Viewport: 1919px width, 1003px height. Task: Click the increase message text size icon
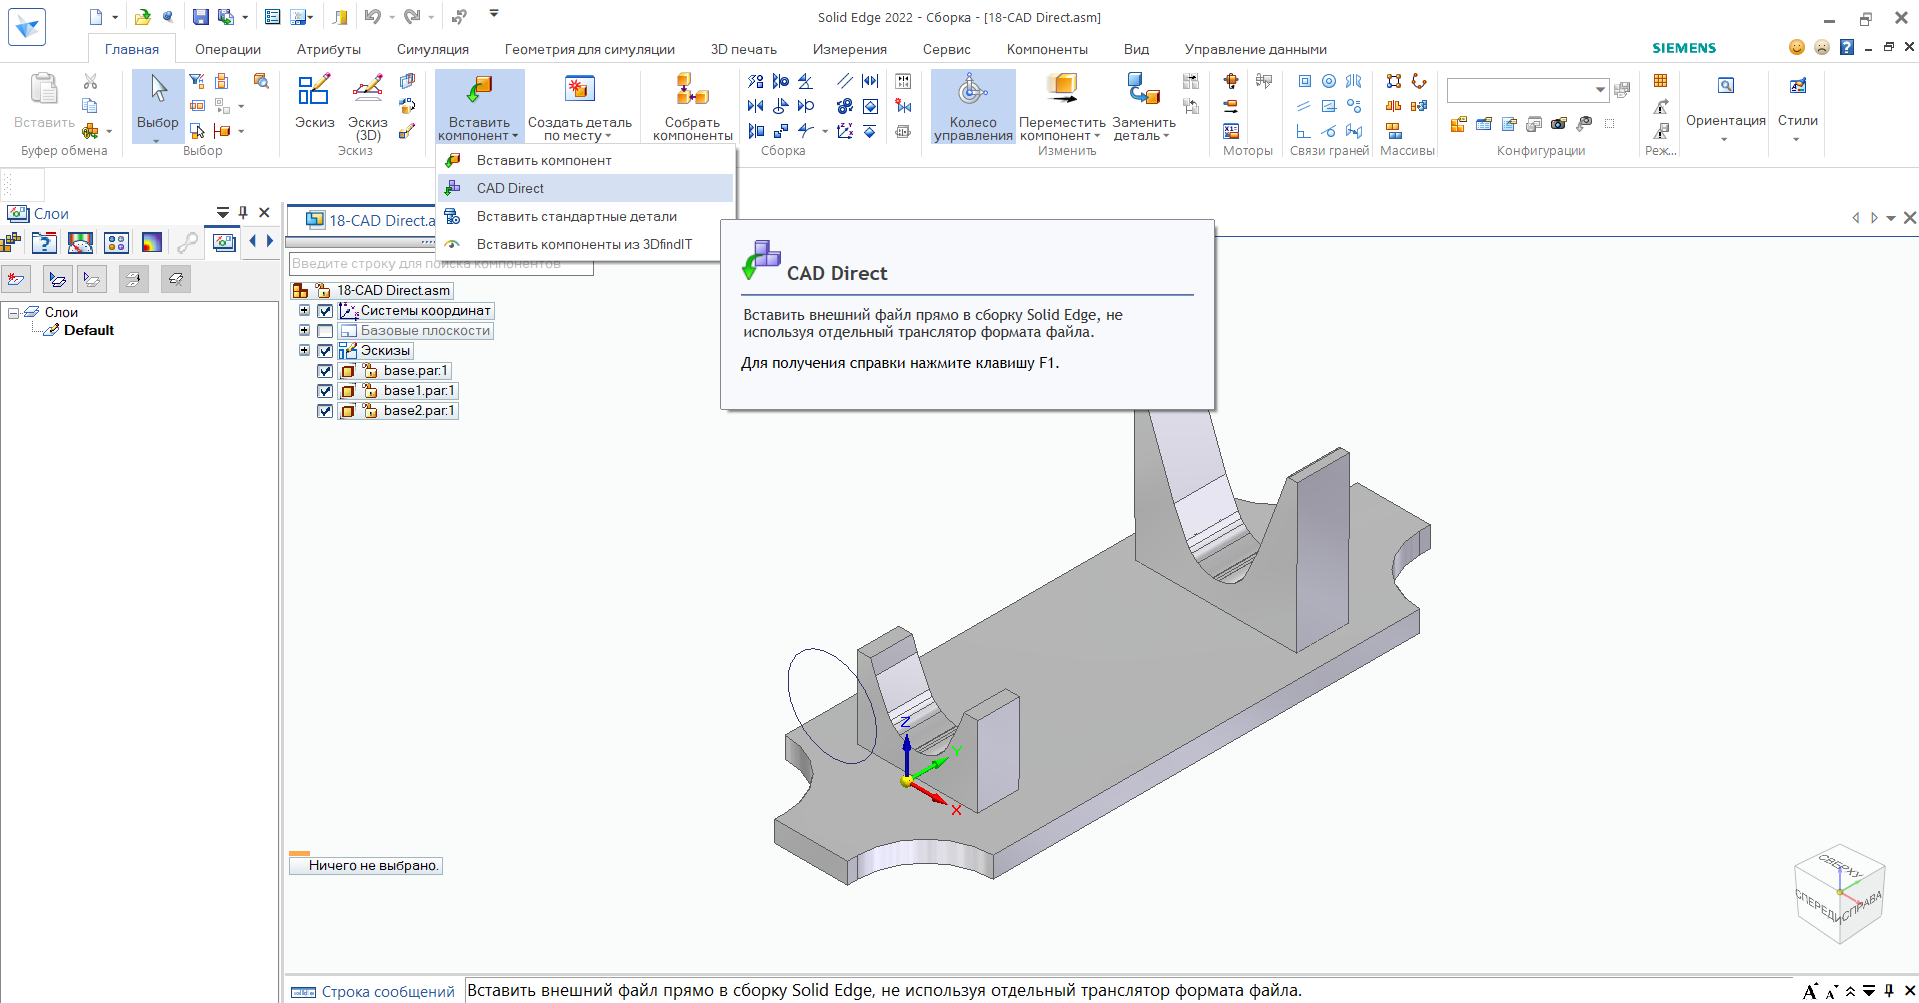(1810, 991)
